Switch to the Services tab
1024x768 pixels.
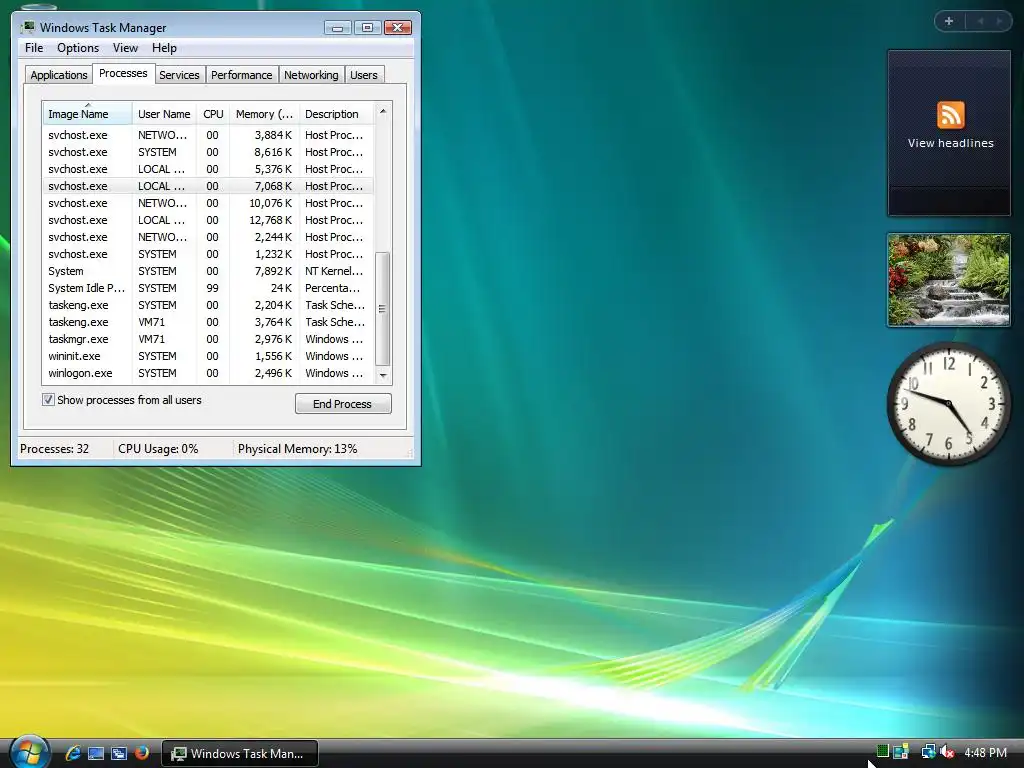click(179, 75)
